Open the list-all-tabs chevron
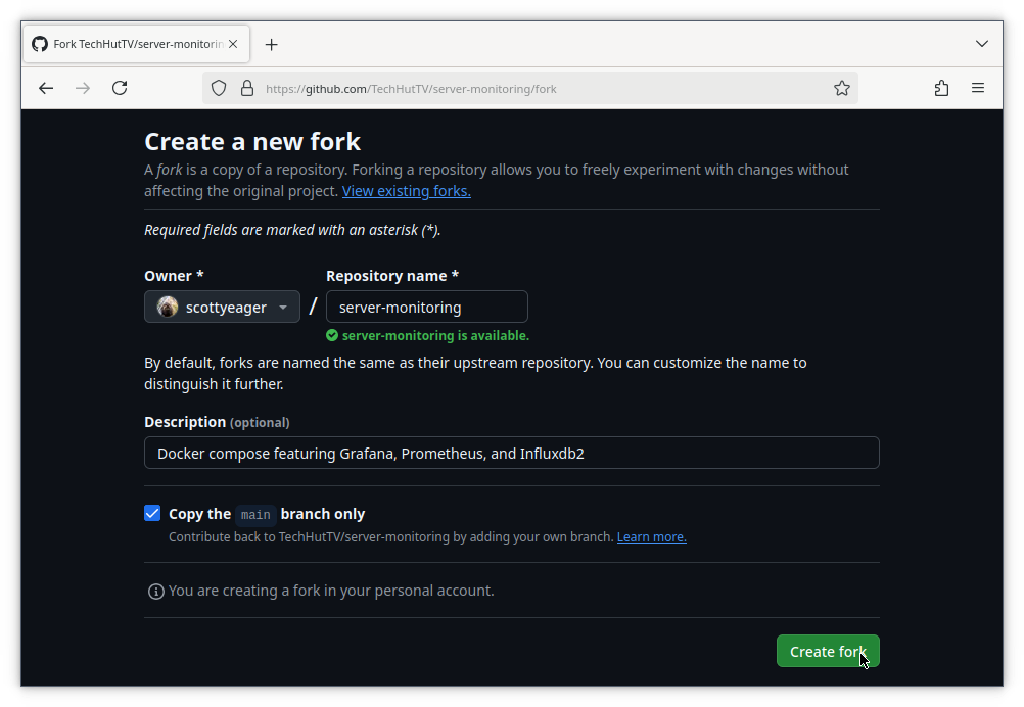 [982, 44]
